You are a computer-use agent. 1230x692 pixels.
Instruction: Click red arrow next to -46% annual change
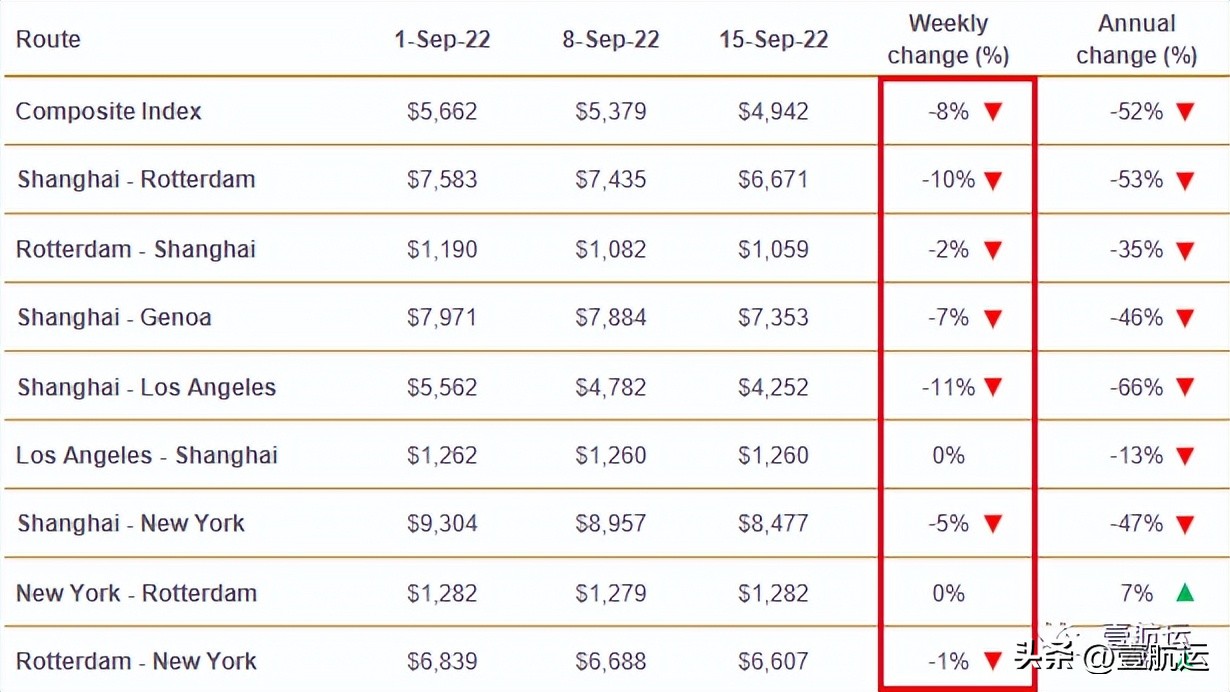pyautogui.click(x=1185, y=319)
